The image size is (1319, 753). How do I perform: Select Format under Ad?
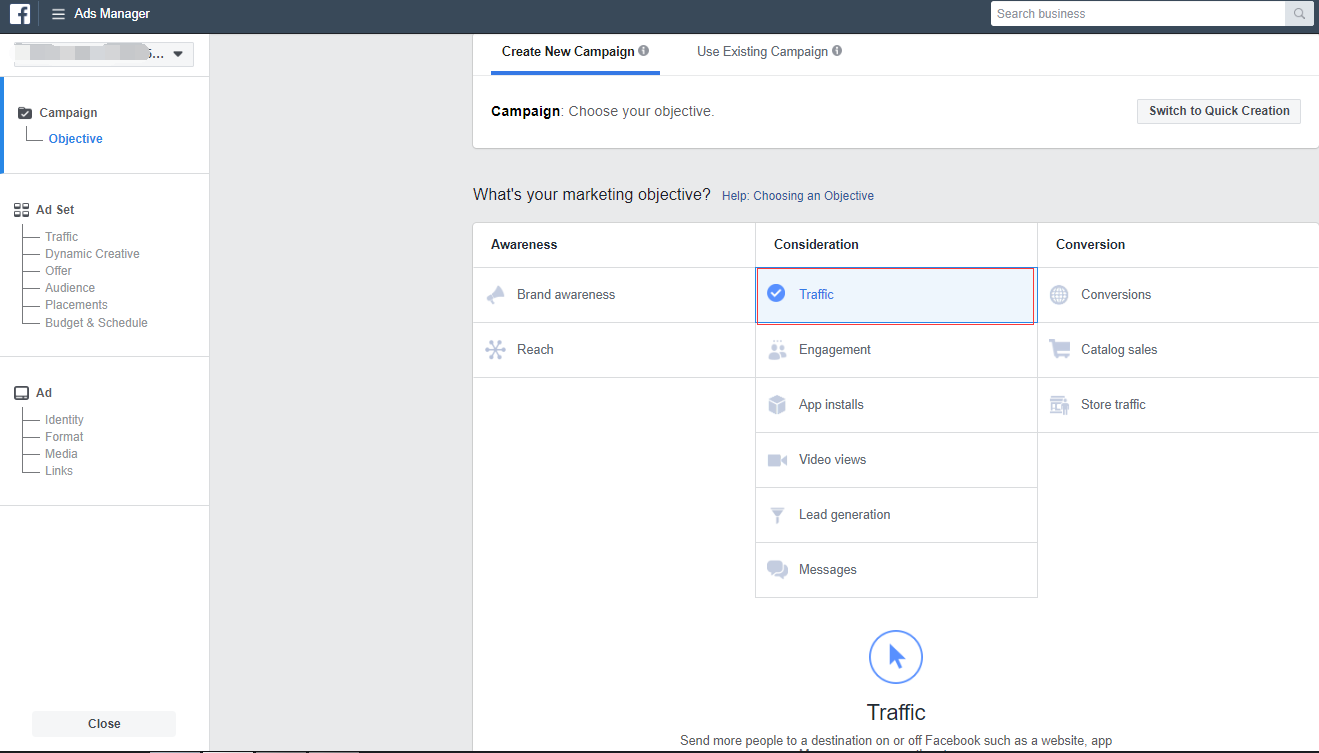point(64,437)
